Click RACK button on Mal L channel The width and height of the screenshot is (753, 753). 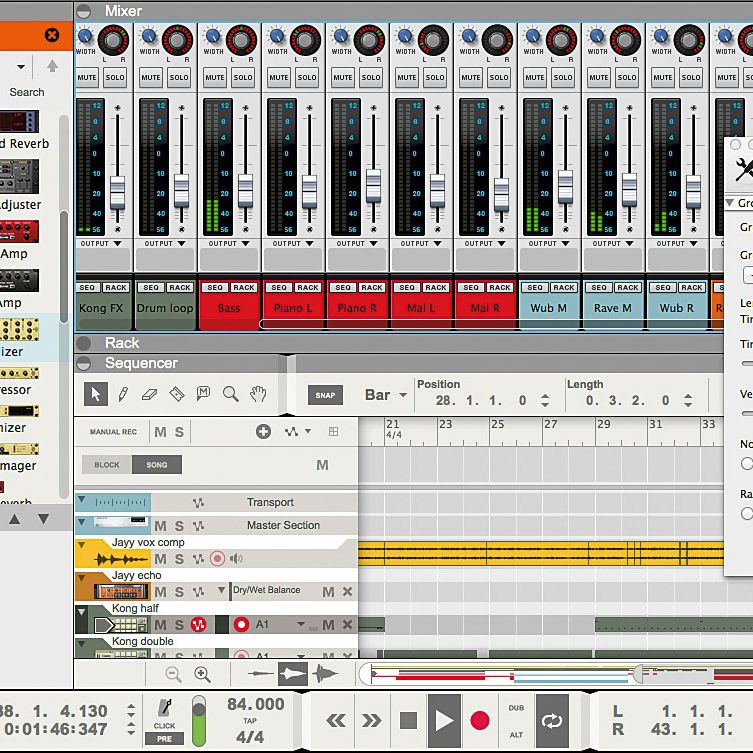point(436,287)
